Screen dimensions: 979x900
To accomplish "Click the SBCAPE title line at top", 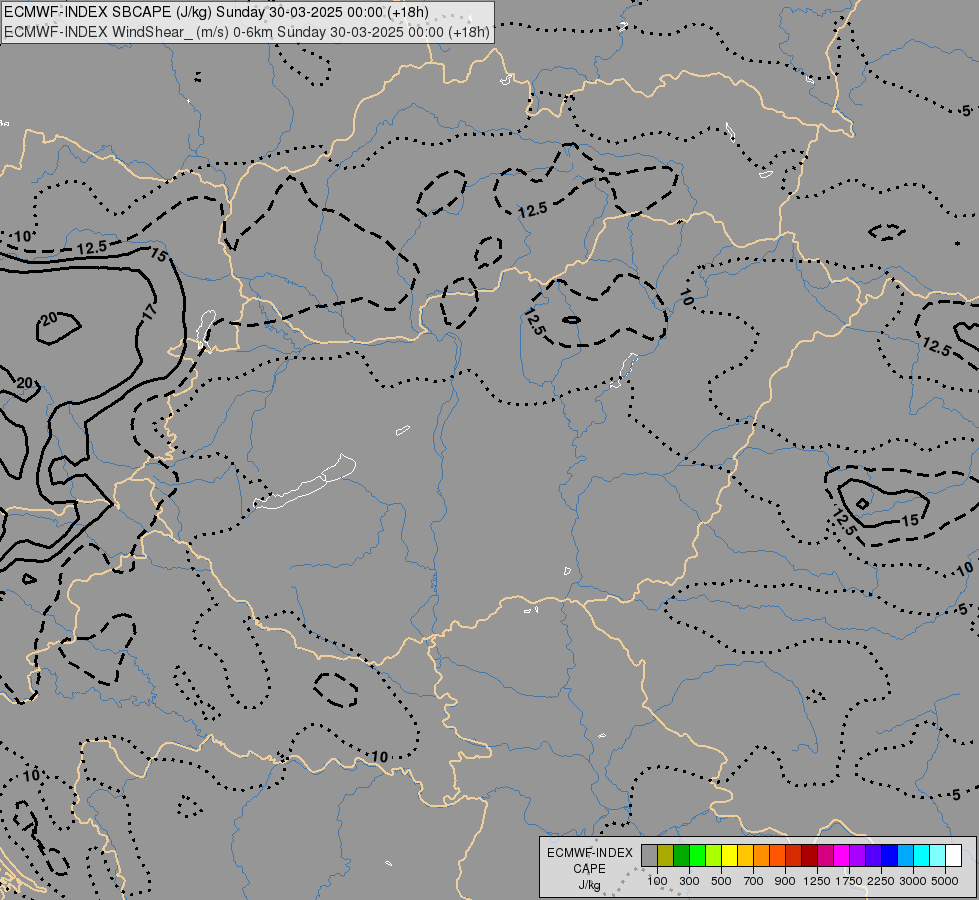I will [x=216, y=12].
